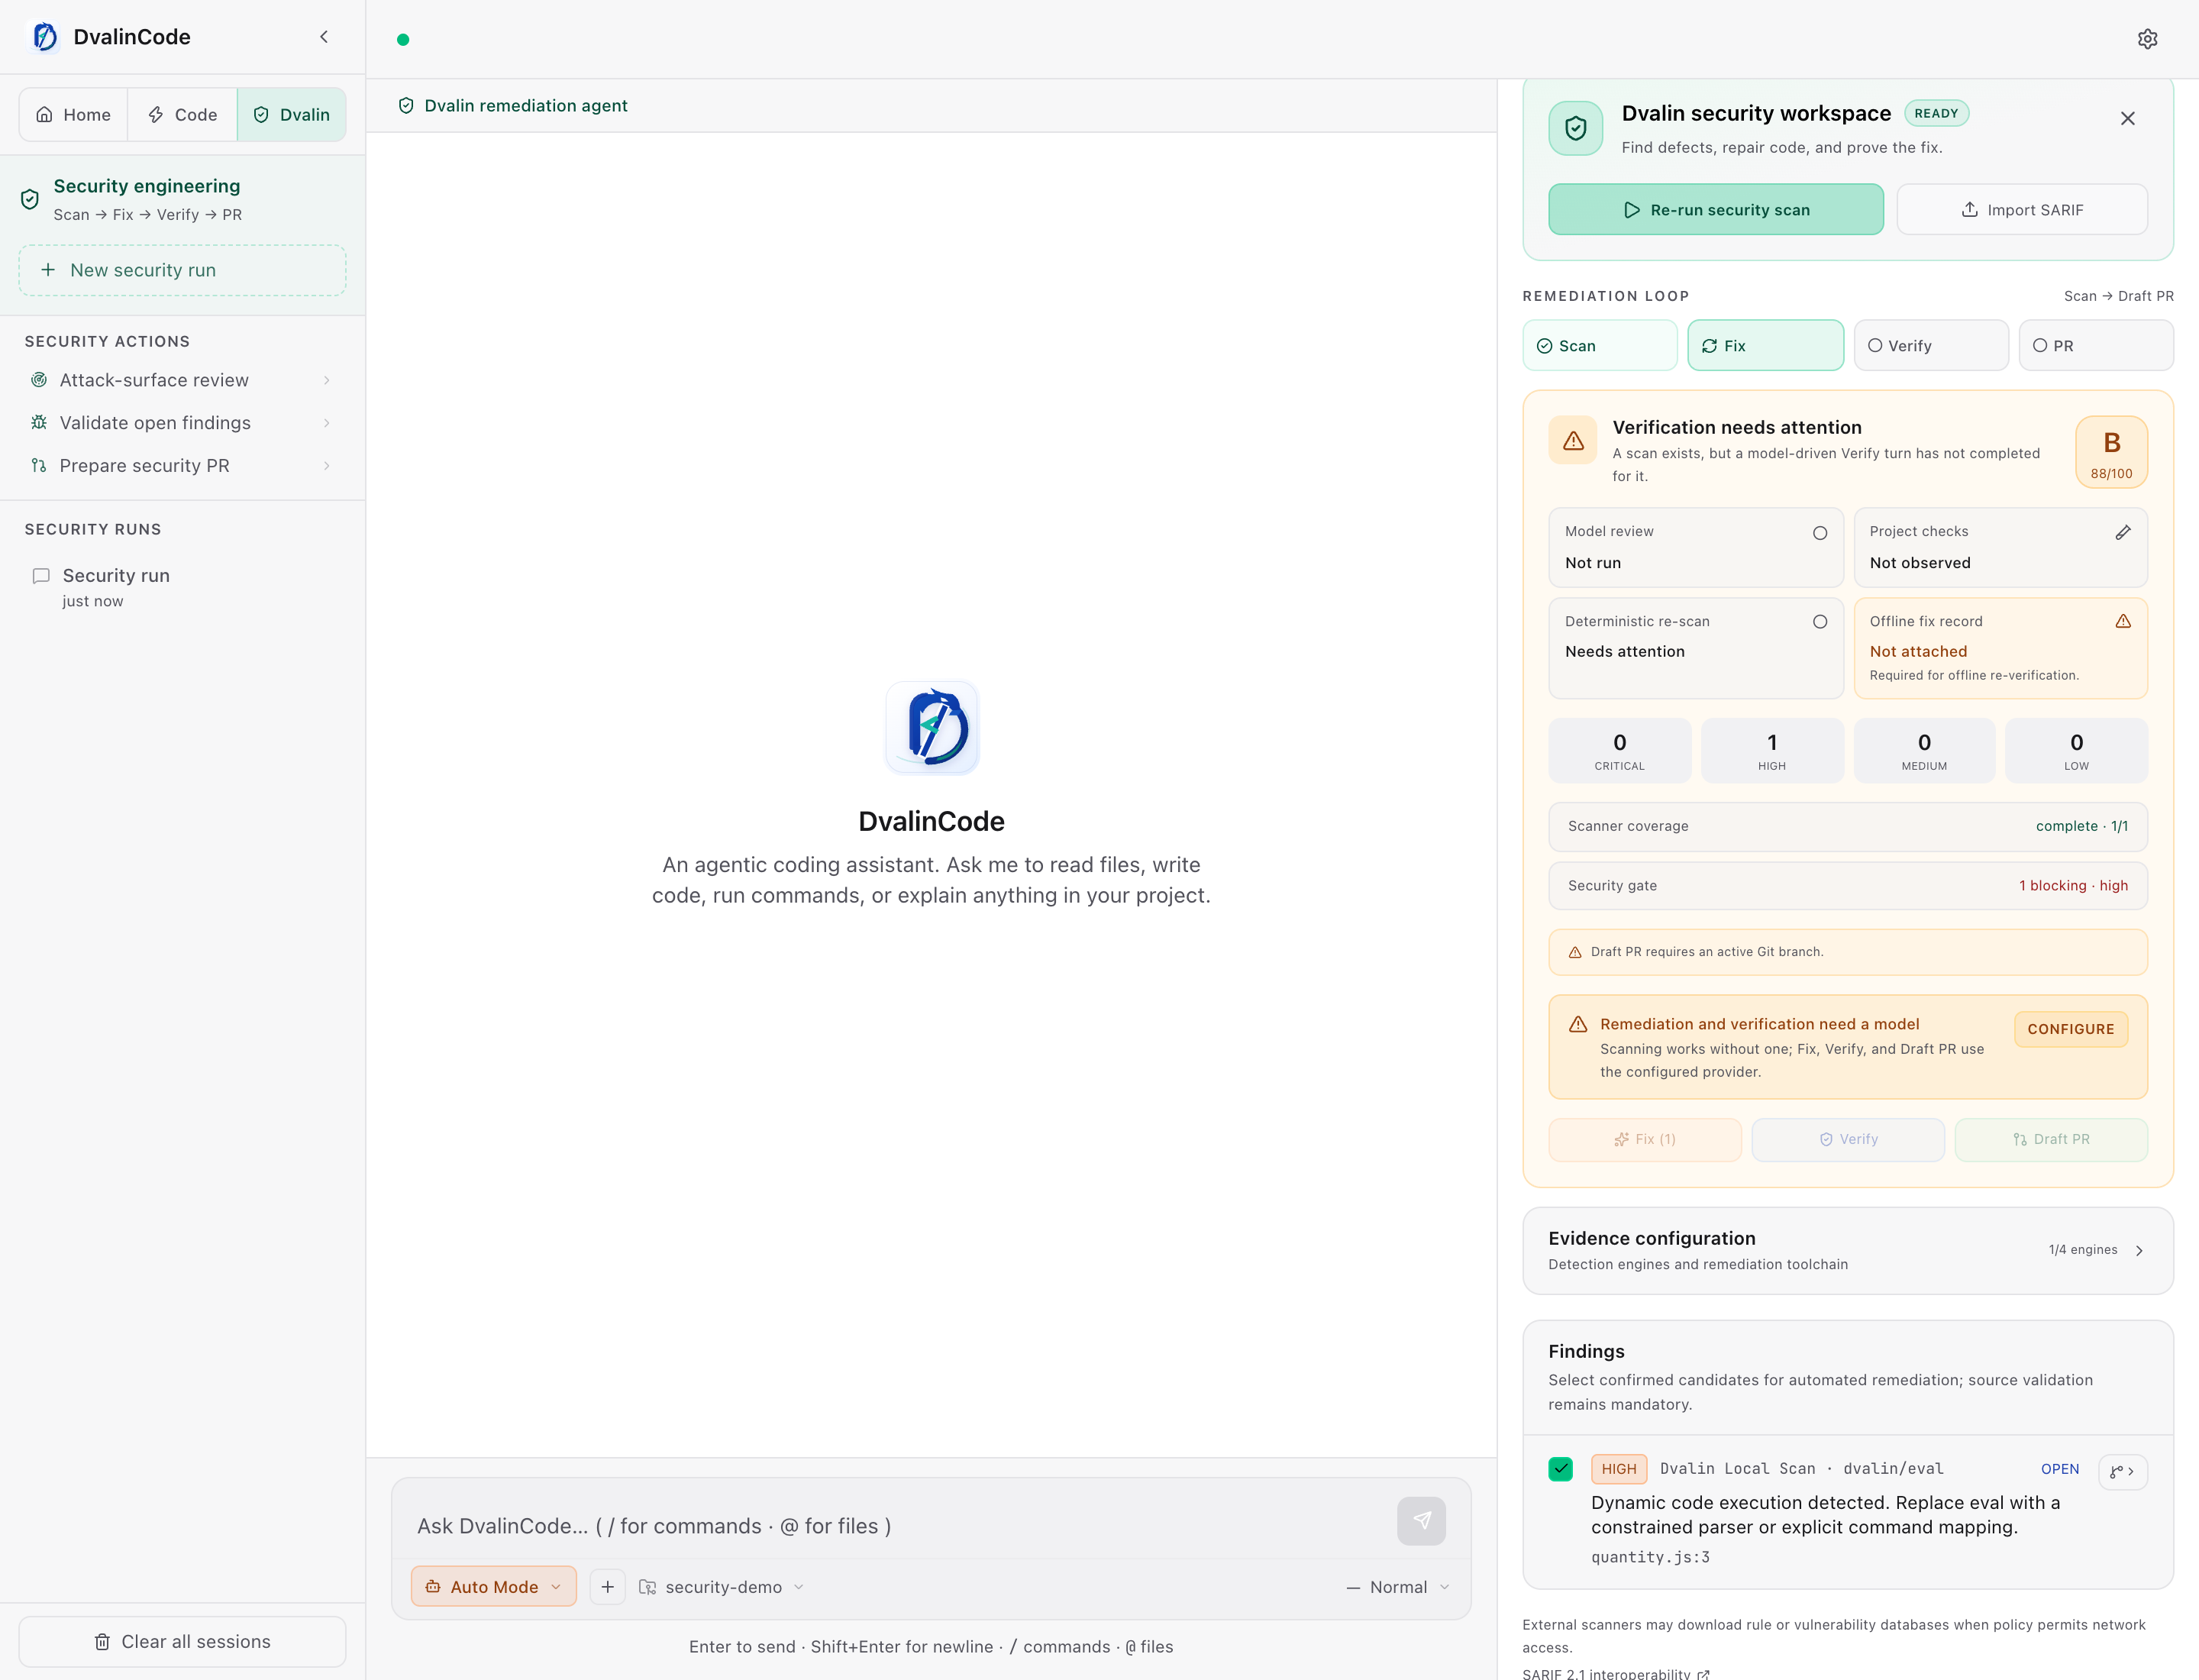Click the CRITICAL severity count card
The height and width of the screenshot is (1680, 2199).
[x=1619, y=751]
